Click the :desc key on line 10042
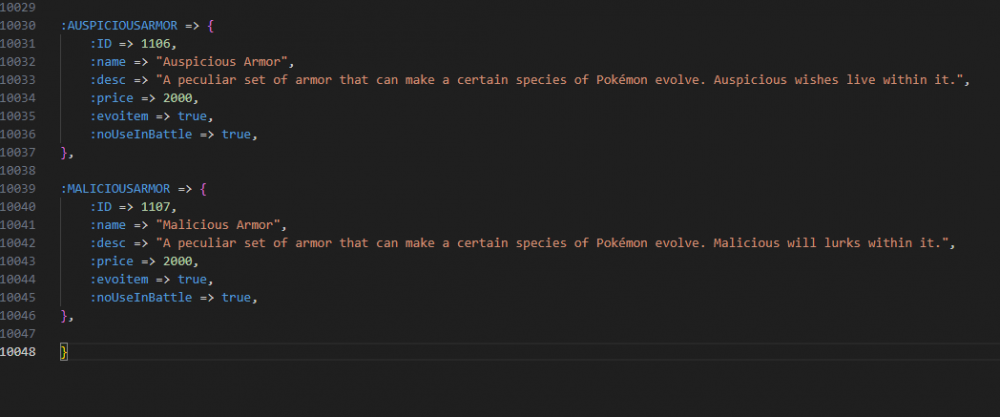 (108, 244)
